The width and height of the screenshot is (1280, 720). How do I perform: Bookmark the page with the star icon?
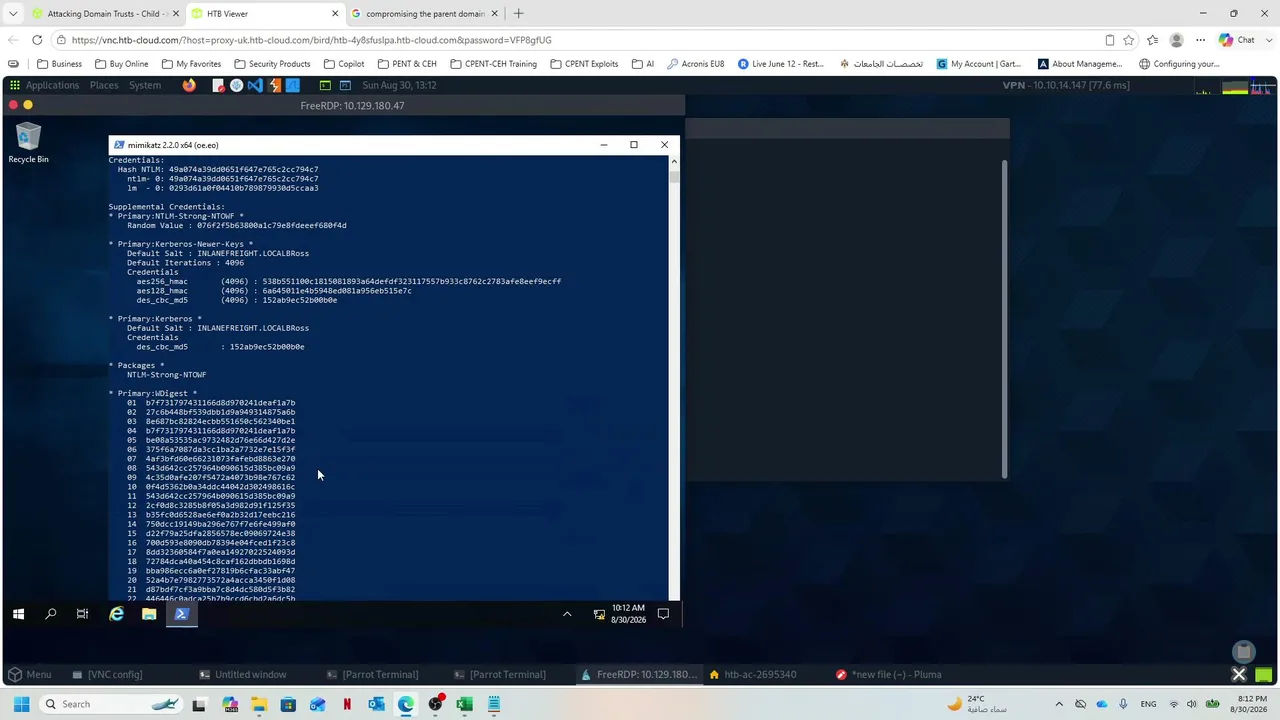tap(1129, 40)
